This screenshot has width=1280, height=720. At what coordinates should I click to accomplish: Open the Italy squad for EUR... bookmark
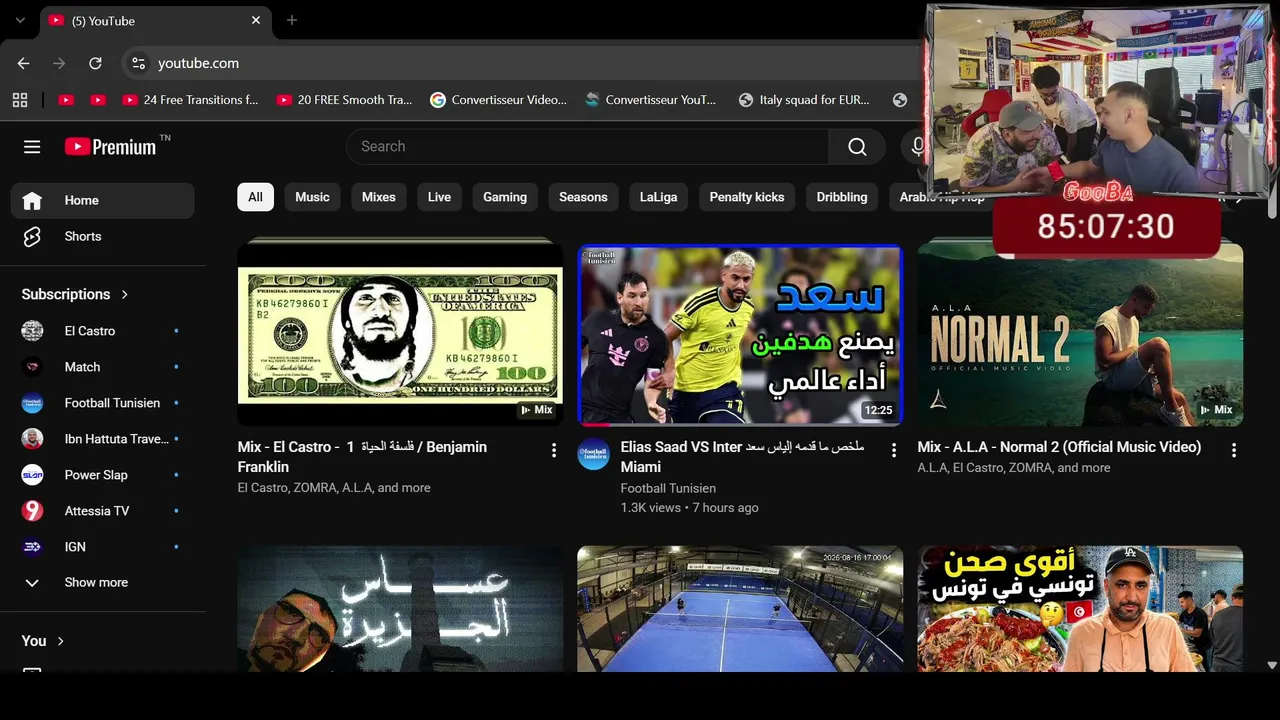click(804, 100)
